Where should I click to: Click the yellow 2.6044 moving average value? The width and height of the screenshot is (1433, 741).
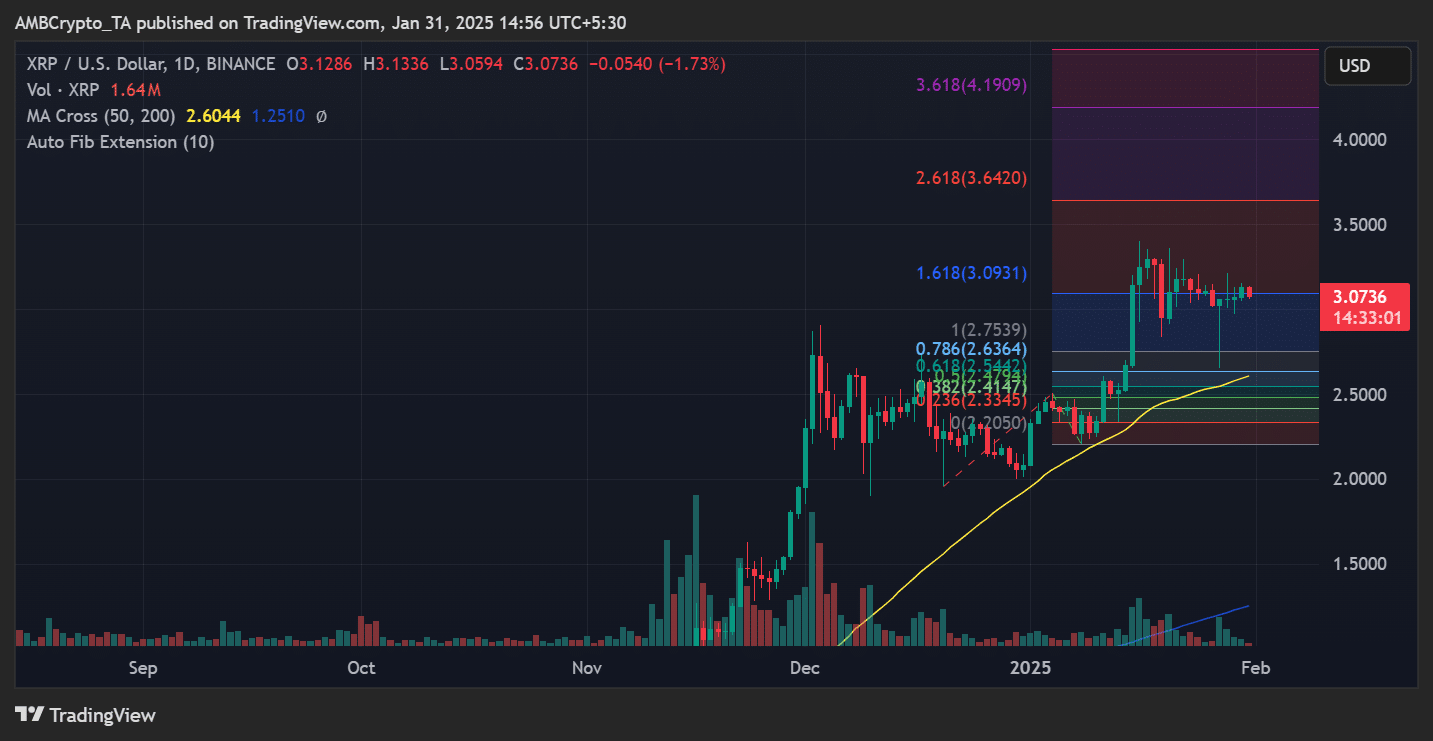pos(213,116)
